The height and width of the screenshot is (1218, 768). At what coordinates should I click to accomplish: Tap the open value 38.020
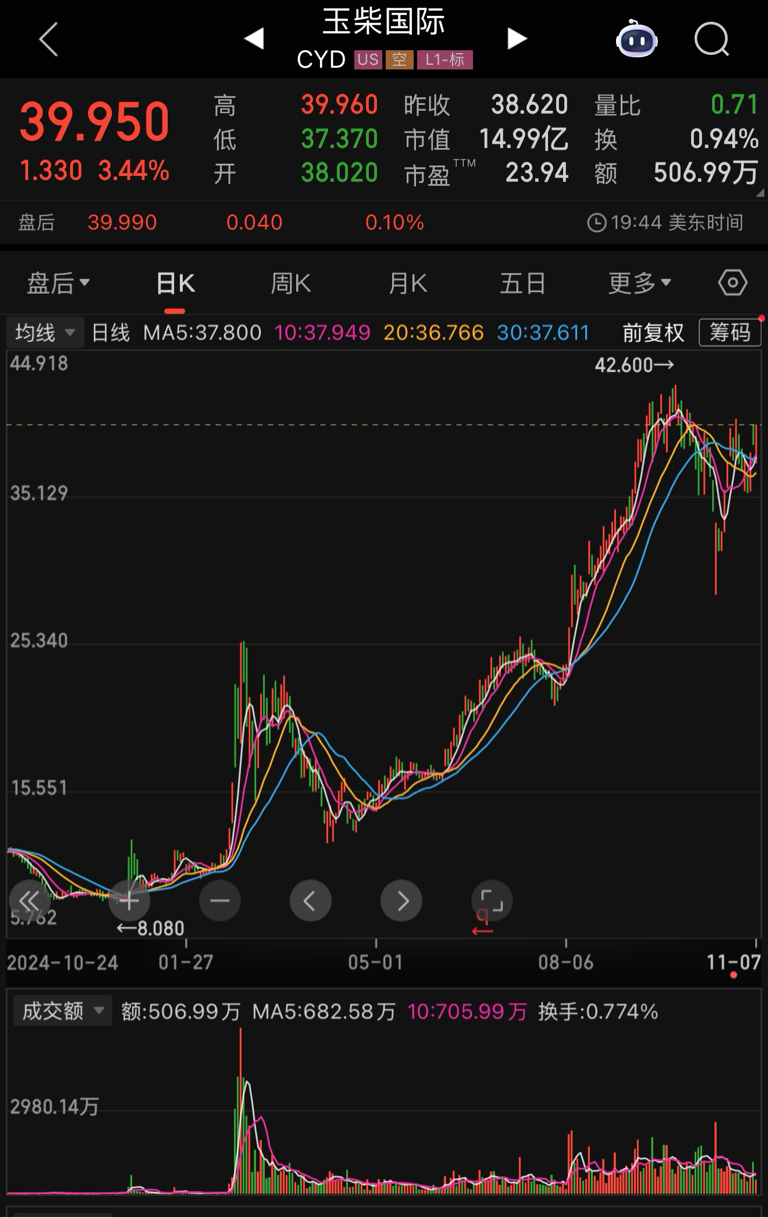click(340, 173)
